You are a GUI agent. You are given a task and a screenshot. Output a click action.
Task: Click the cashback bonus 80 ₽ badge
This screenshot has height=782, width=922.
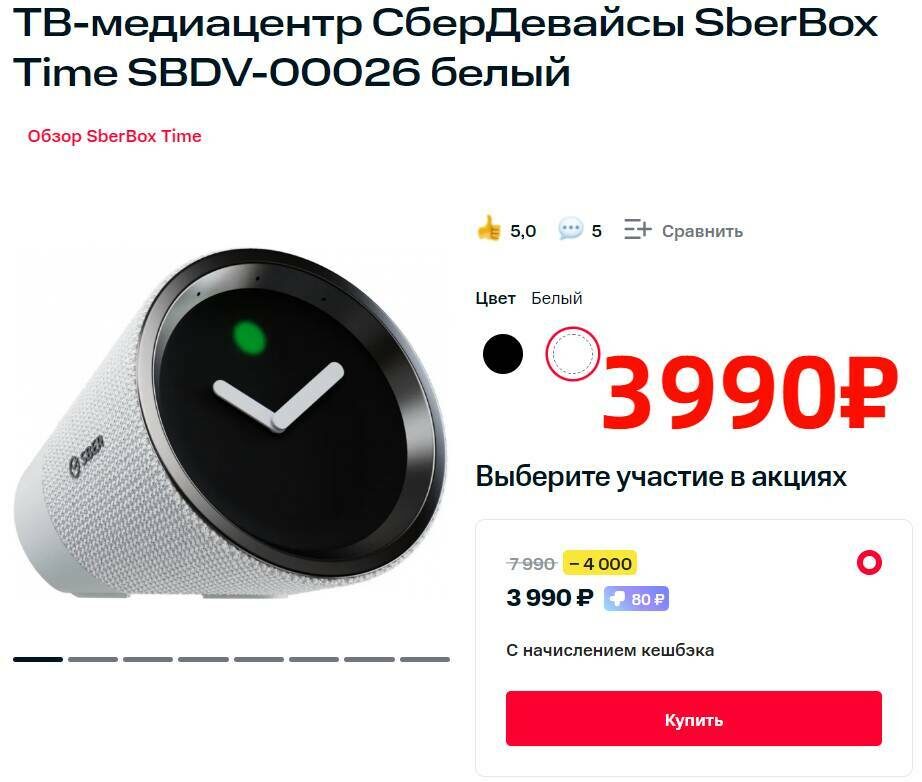tap(636, 599)
